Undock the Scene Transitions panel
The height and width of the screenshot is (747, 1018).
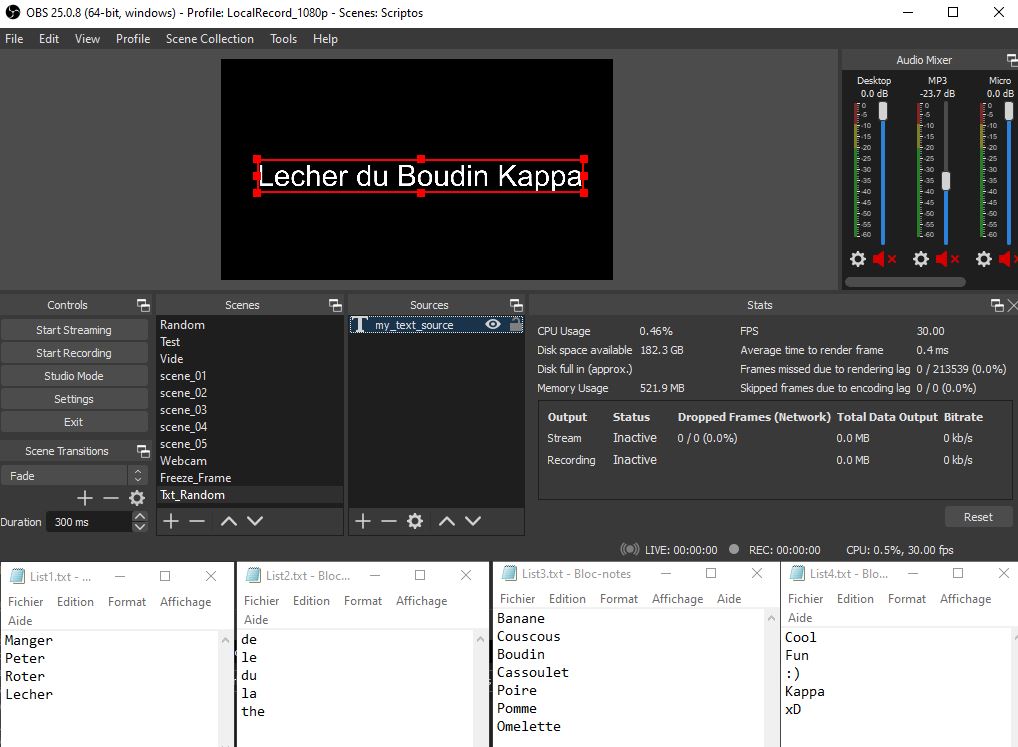tap(143, 451)
